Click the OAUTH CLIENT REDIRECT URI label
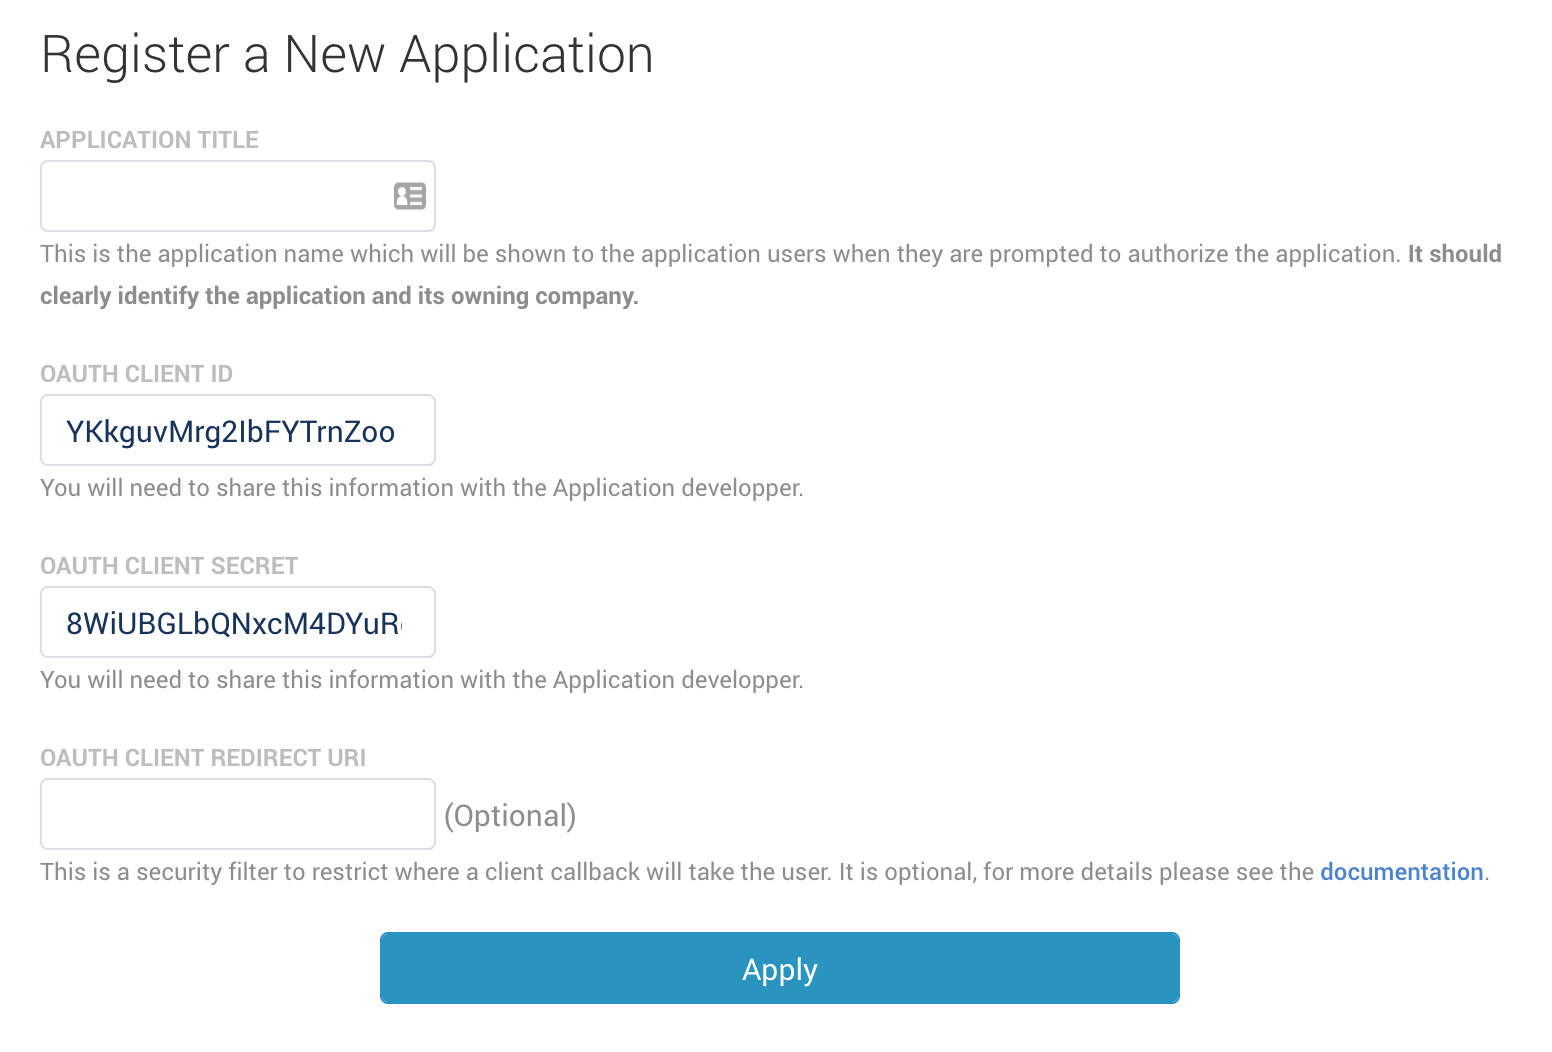Image resolution: width=1552 pixels, height=1052 pixels. [203, 758]
